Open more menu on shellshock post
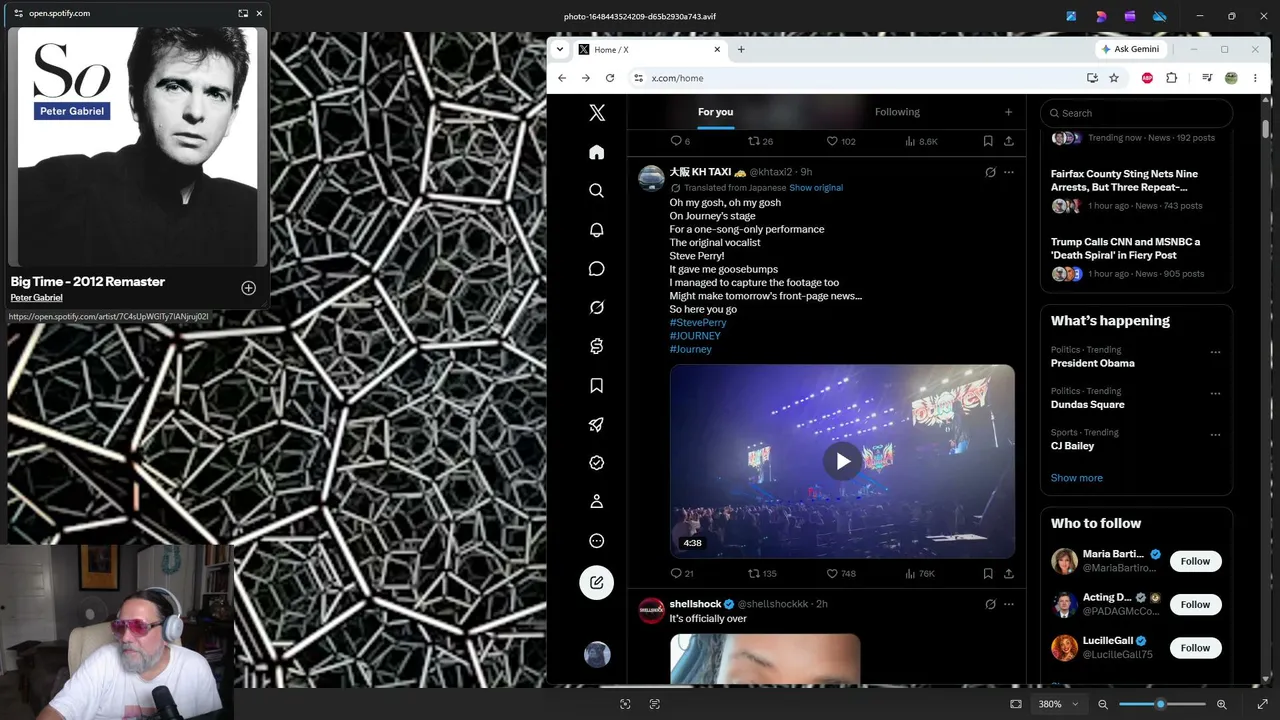Image resolution: width=1280 pixels, height=720 pixels. pos(1008,604)
